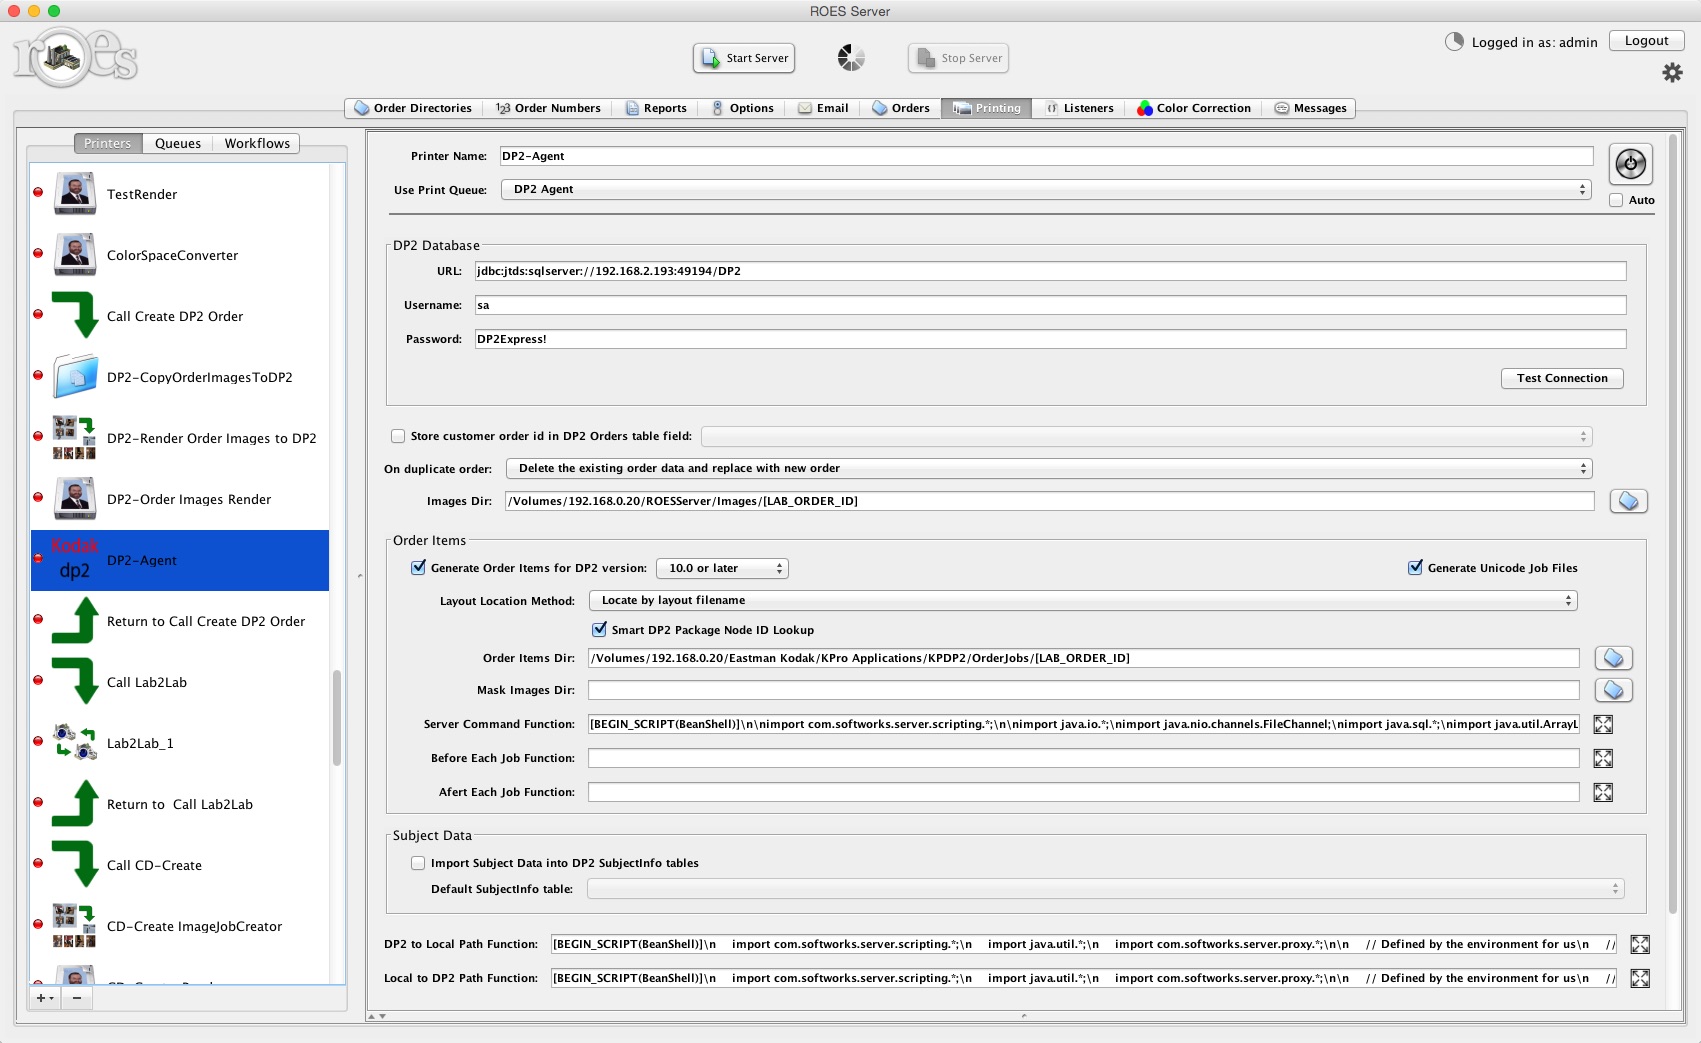1701x1043 pixels.
Task: Expand the DP2 to Local Path Function editor
Action: coord(1639,943)
